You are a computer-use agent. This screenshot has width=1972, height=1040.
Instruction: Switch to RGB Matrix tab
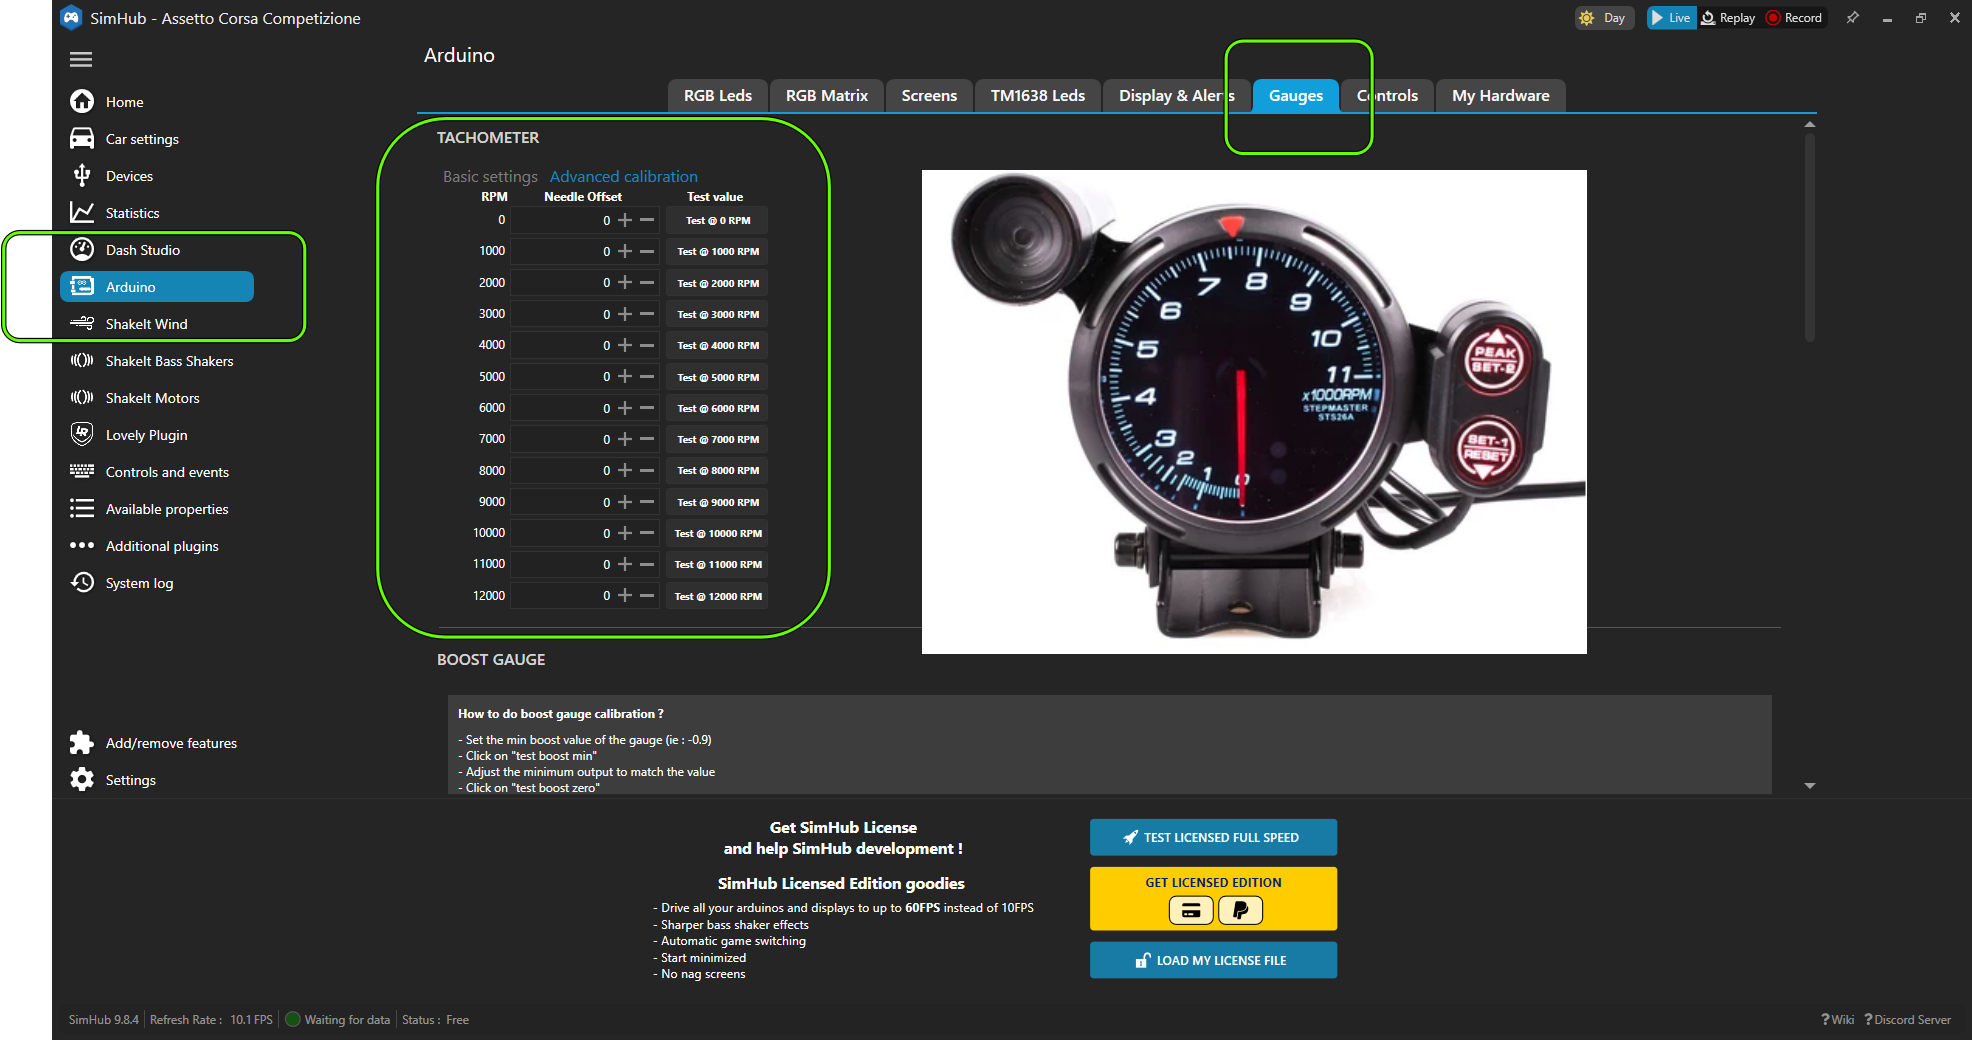[826, 96]
